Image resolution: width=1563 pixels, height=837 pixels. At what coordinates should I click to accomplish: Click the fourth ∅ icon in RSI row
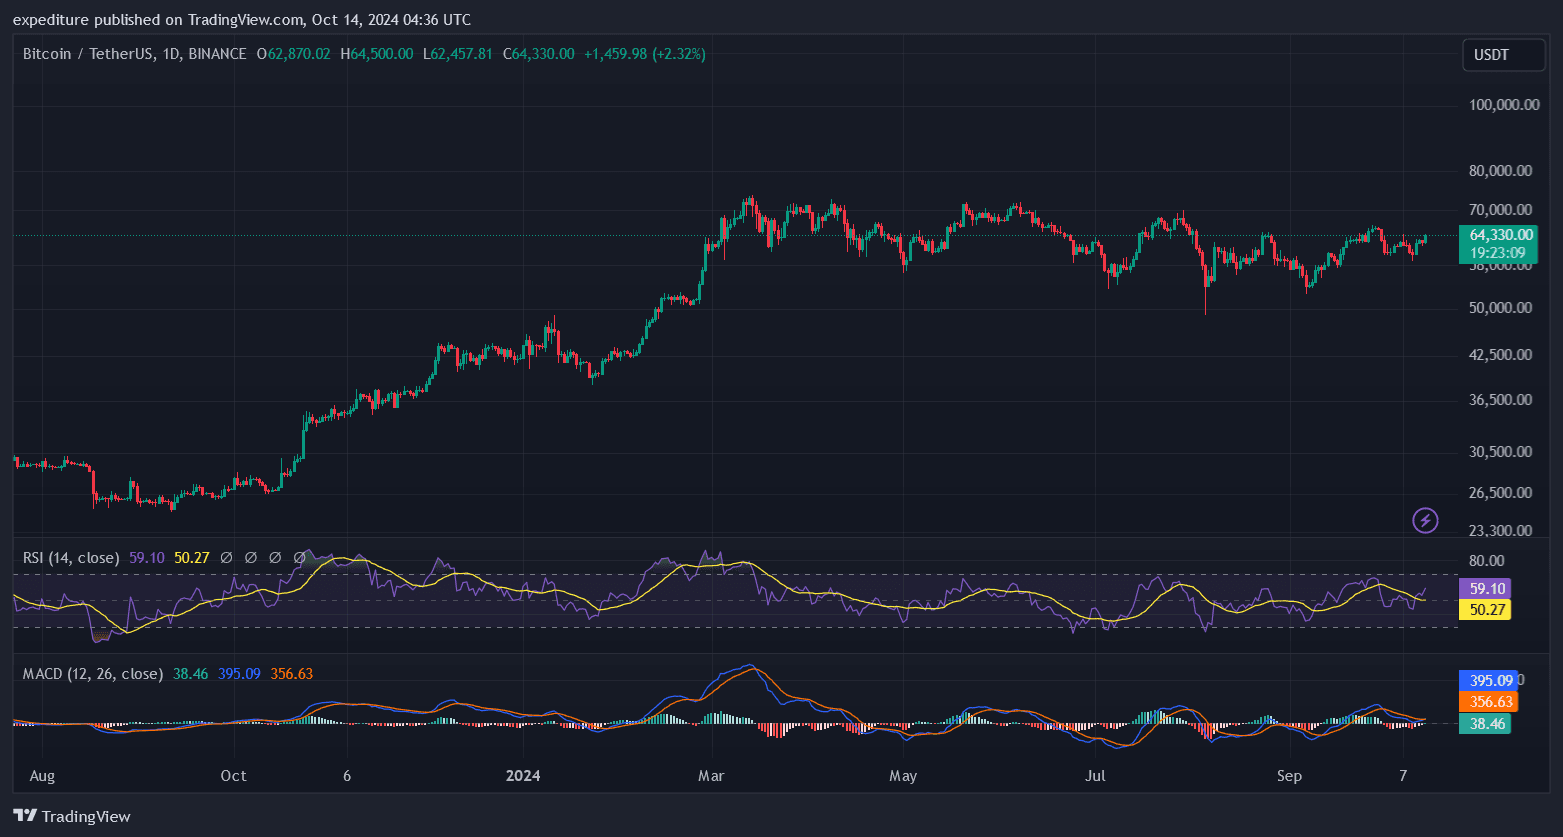pos(299,557)
